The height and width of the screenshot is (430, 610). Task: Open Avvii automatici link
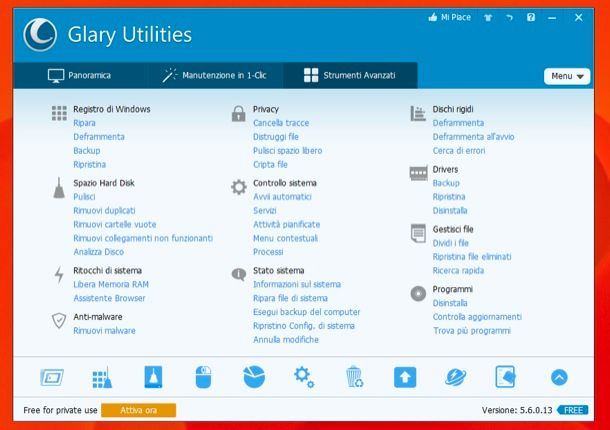(x=282, y=197)
